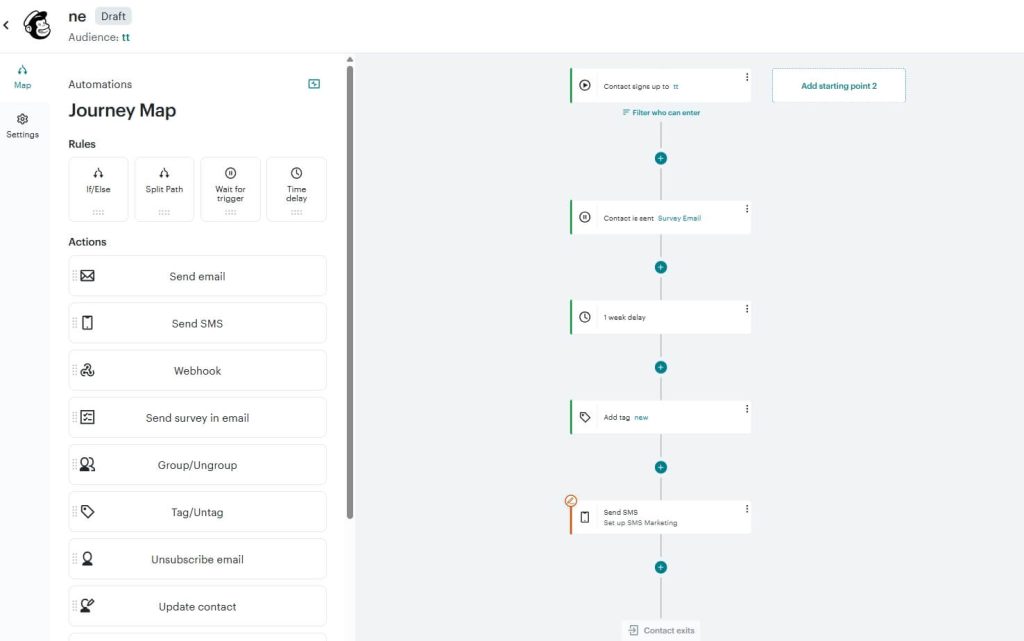The image size is (1024, 641).
Task: Switch to the Settings tab
Action: click(x=22, y=125)
